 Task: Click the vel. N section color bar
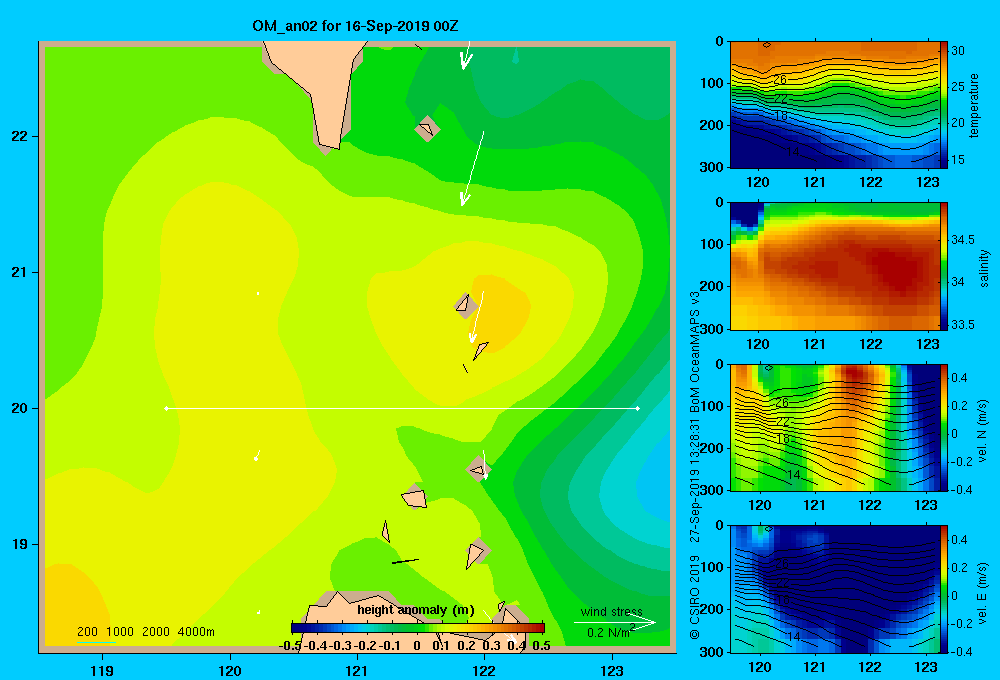[944, 427]
